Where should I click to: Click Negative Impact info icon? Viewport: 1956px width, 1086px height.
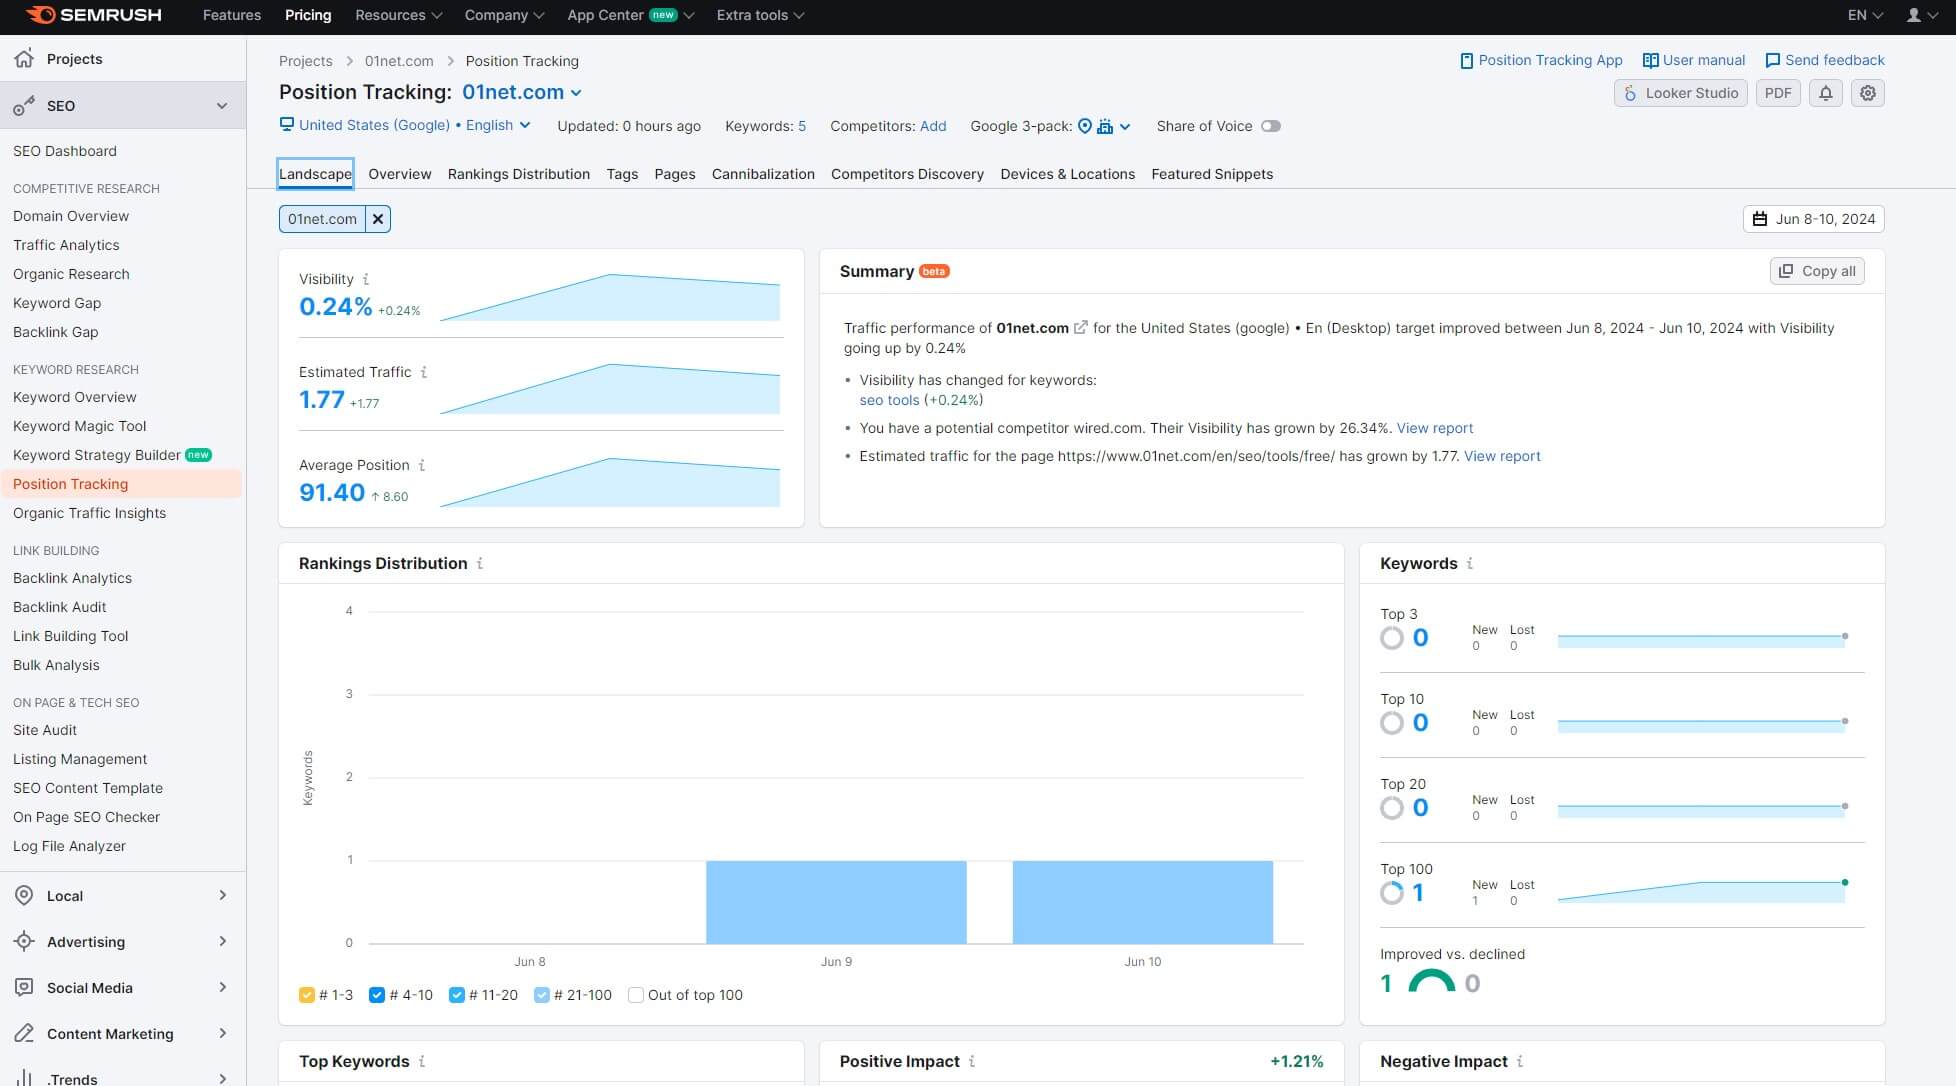(1520, 1061)
